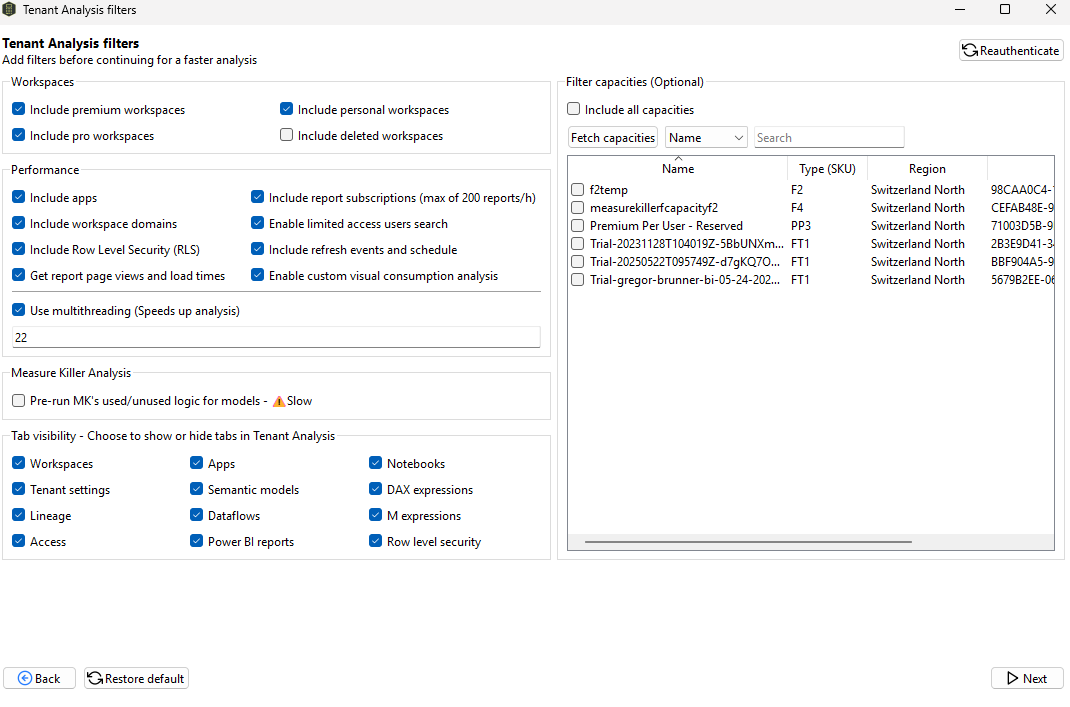Toggle the Include apps checkbox
1070x707 pixels.
click(18, 197)
